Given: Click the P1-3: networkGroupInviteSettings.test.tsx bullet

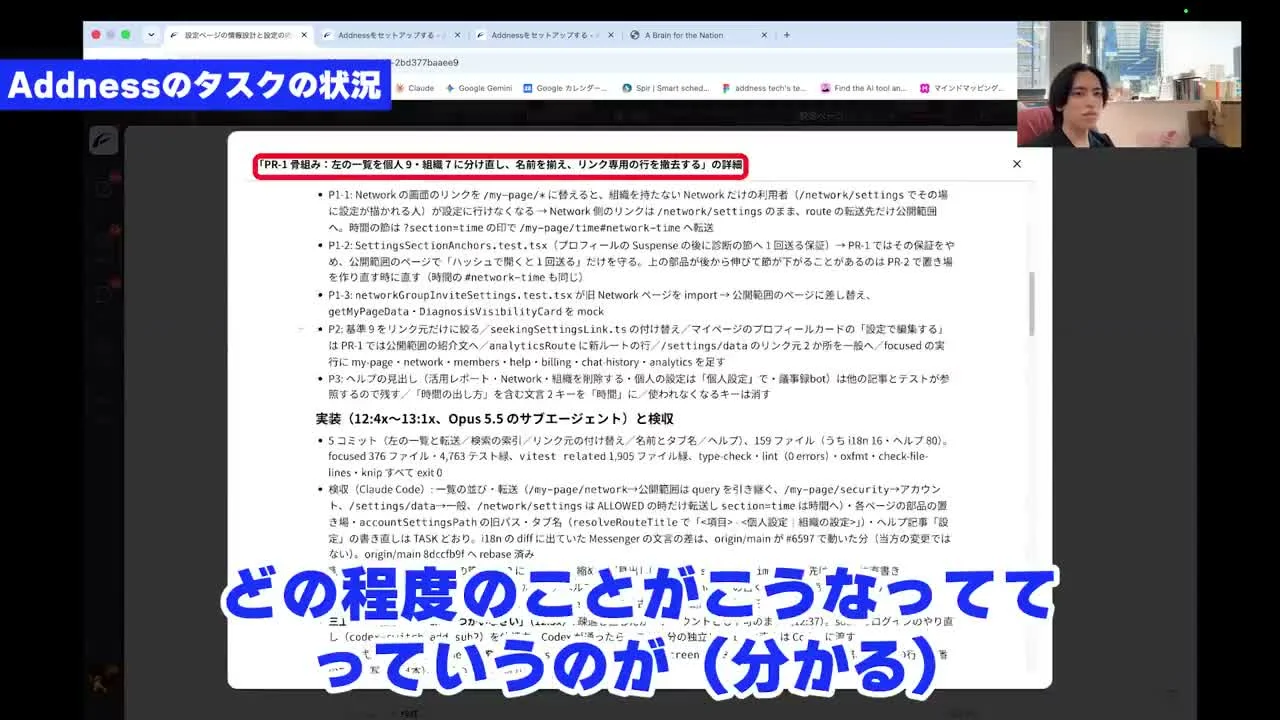Looking at the screenshot, I should pyautogui.click(x=600, y=303).
